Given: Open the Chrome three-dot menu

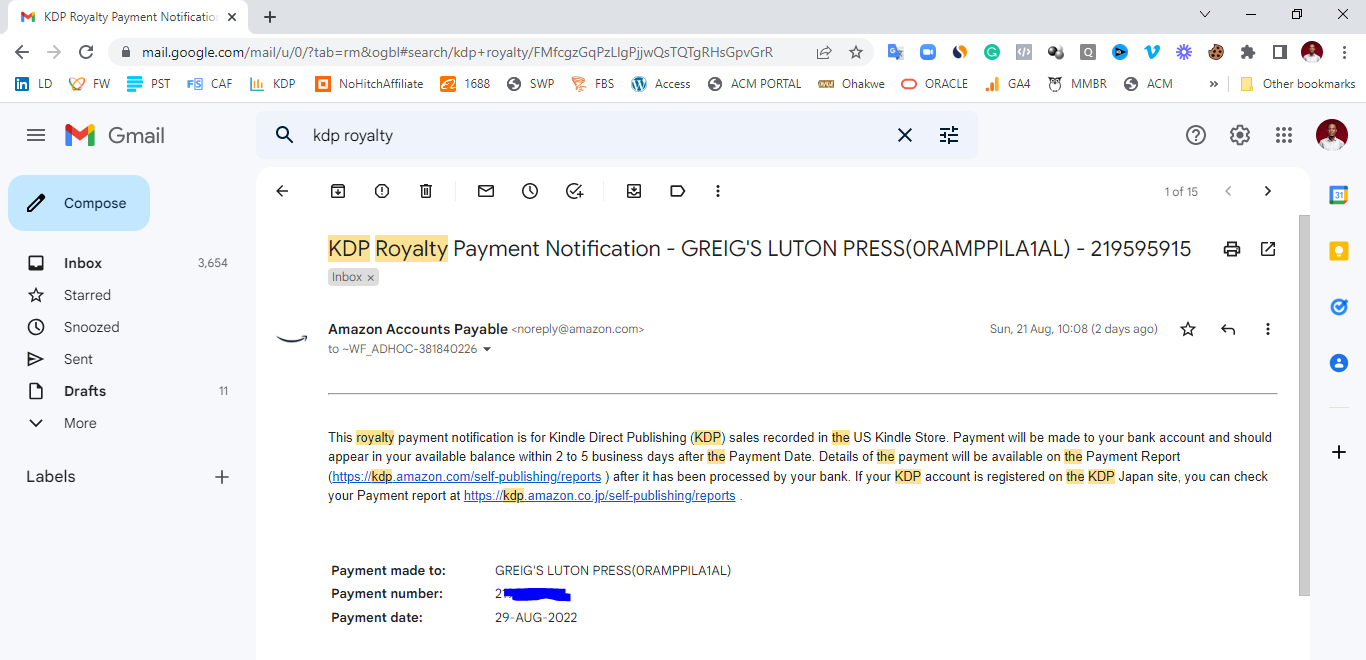Looking at the screenshot, I should coord(1344,52).
